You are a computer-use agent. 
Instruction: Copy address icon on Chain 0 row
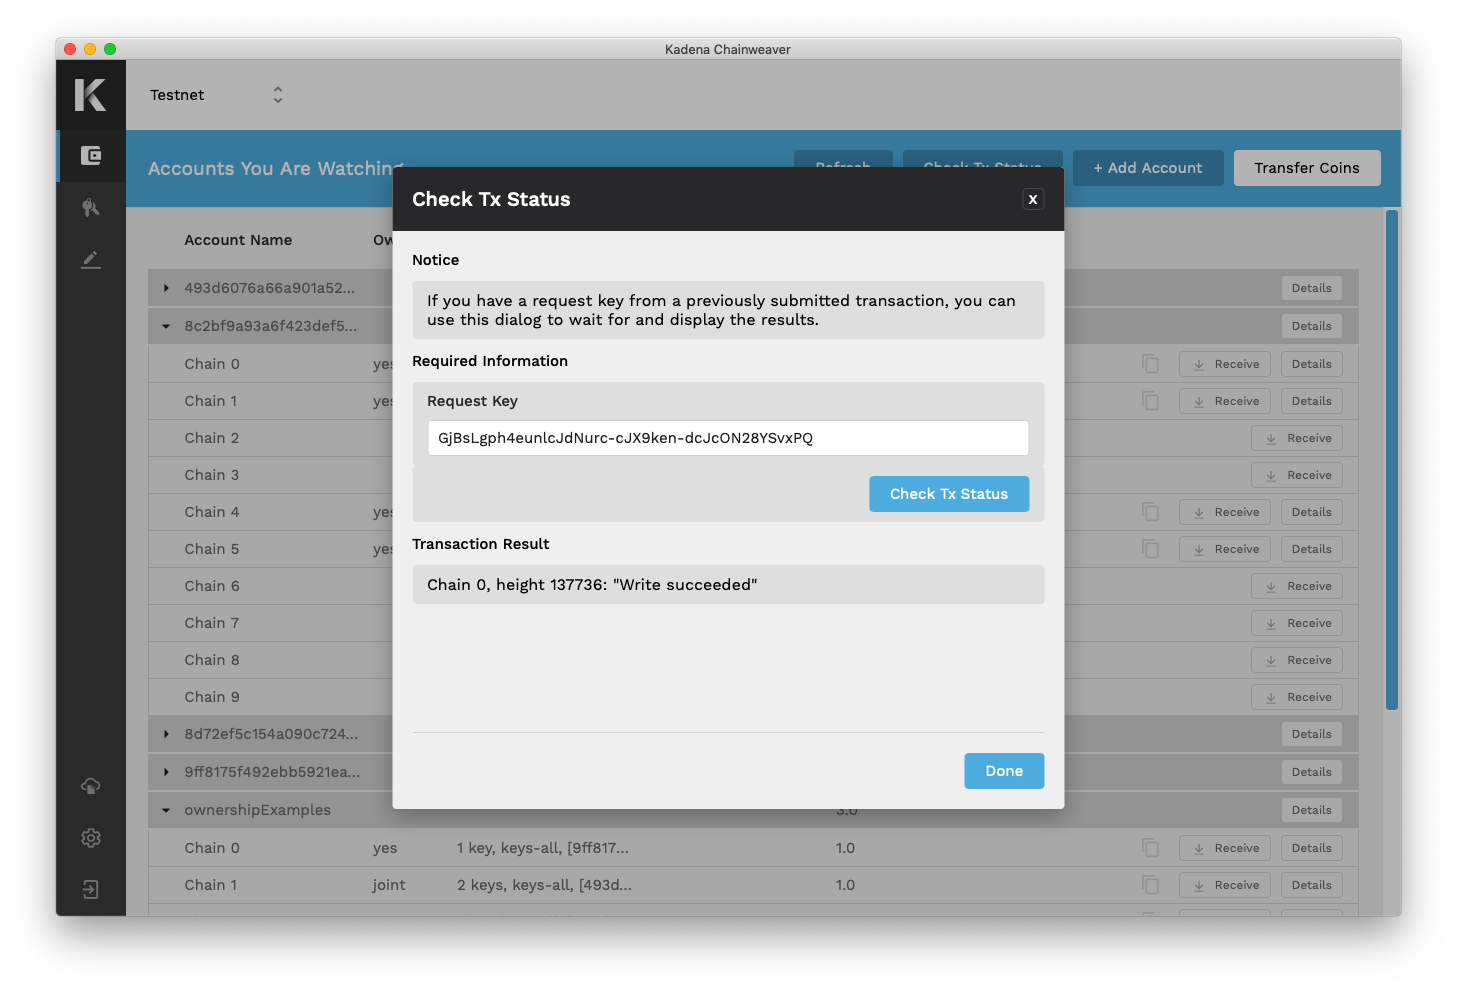[x=1151, y=364]
